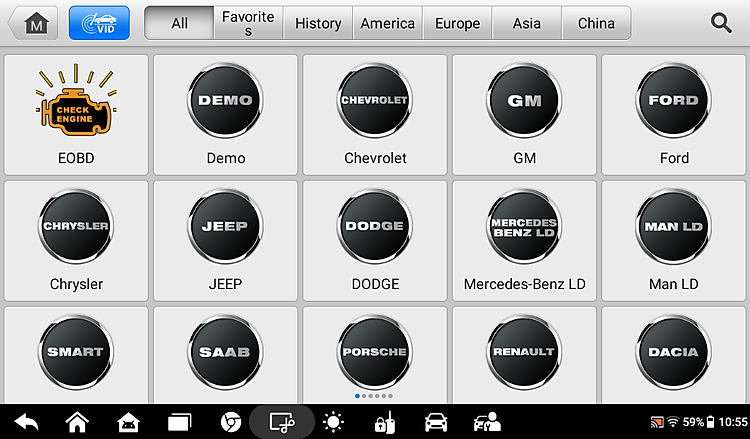This screenshot has width=750, height=439.
Task: Open the VCI connection icon
Action: (385, 422)
